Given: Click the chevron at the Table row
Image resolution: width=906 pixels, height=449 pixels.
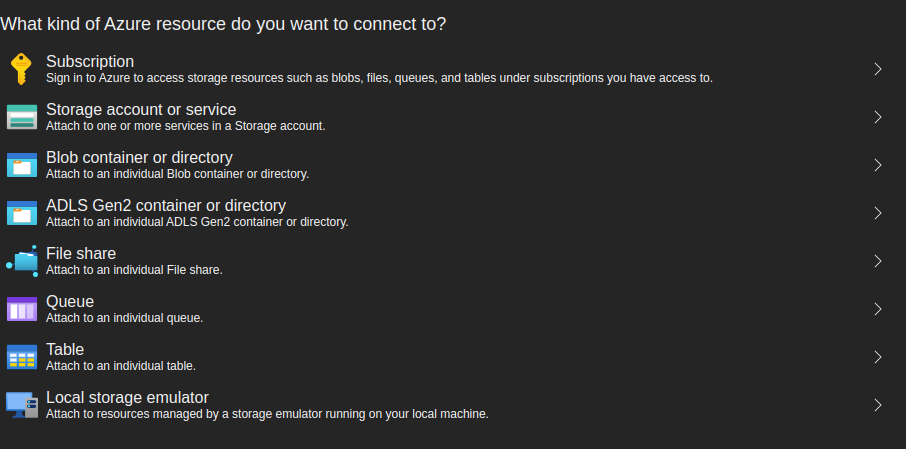Looking at the screenshot, I should tap(877, 357).
